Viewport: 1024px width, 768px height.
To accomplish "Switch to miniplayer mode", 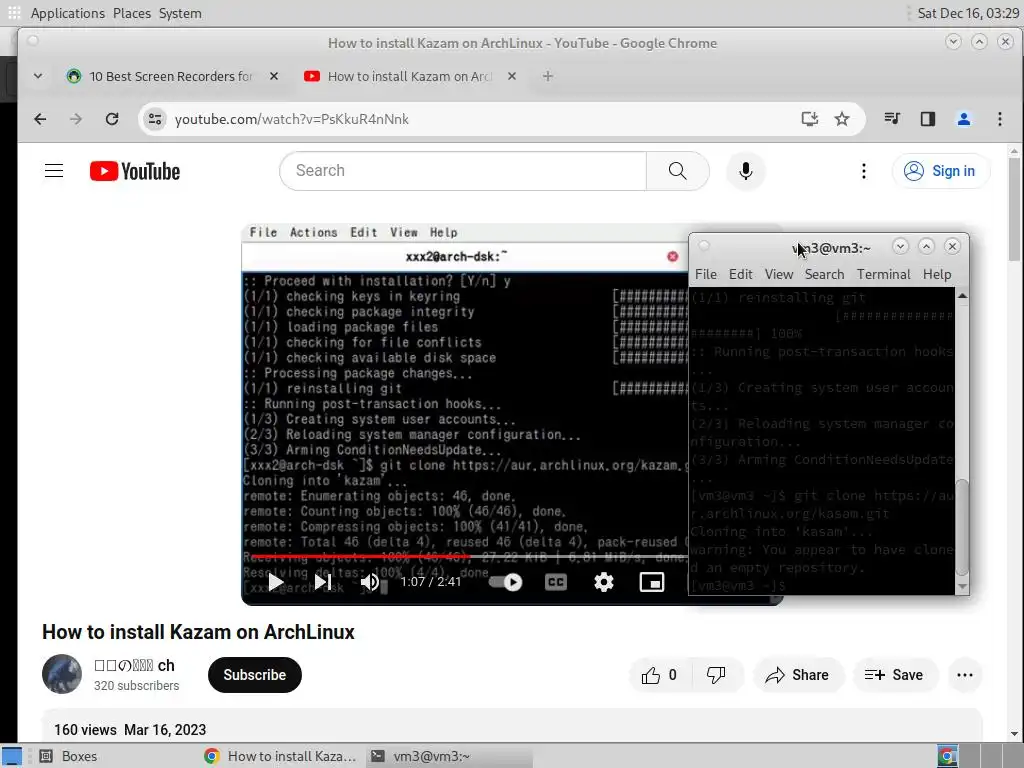I will (x=652, y=582).
